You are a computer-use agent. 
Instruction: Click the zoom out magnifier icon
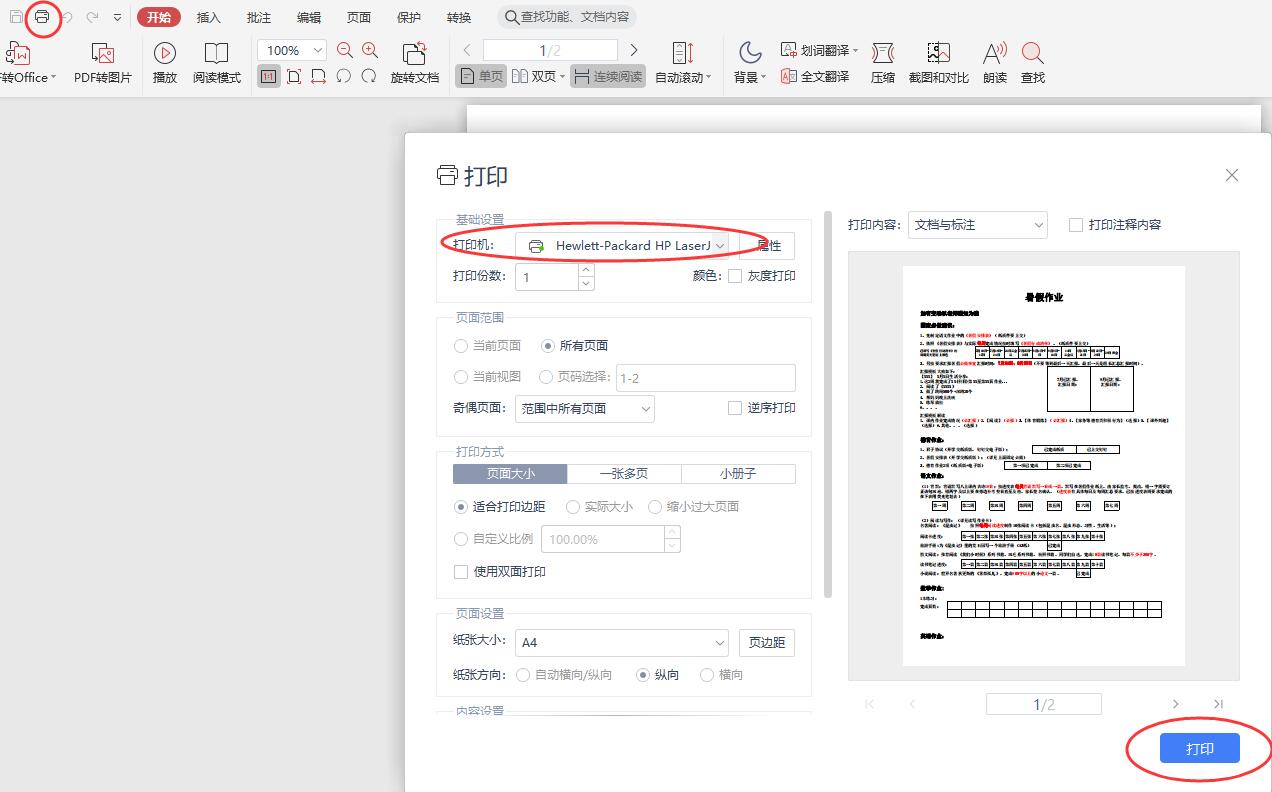tap(345, 50)
